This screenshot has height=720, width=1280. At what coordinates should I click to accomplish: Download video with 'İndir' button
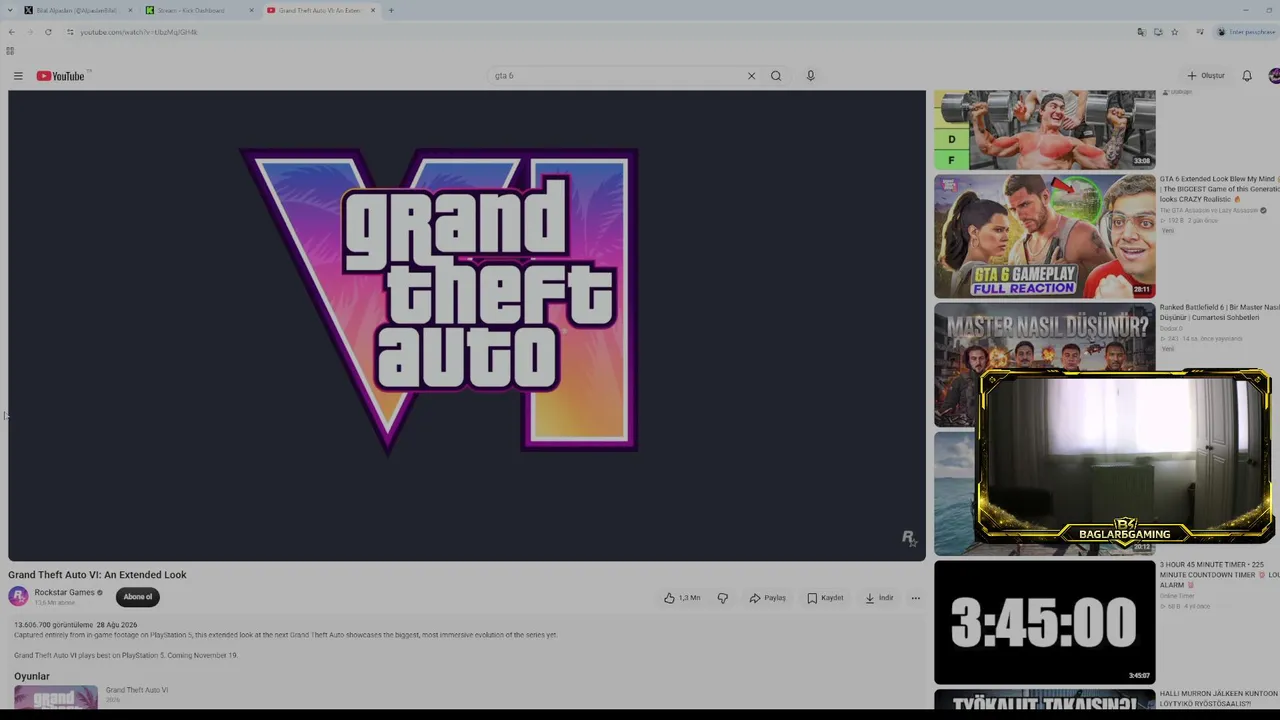pyautogui.click(x=880, y=598)
